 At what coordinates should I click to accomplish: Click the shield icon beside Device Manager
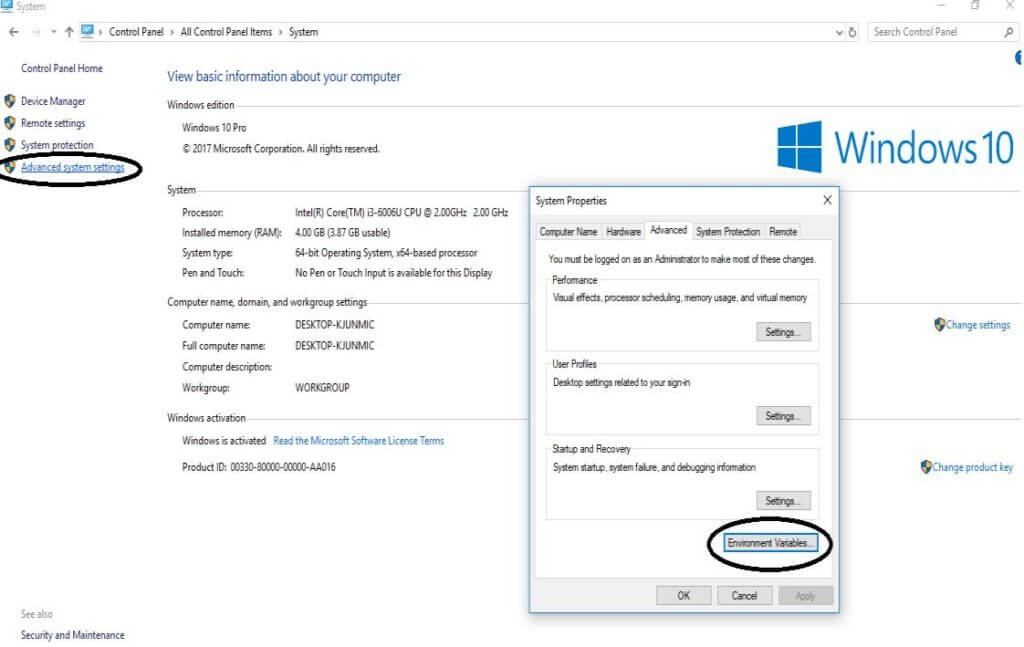[10, 101]
